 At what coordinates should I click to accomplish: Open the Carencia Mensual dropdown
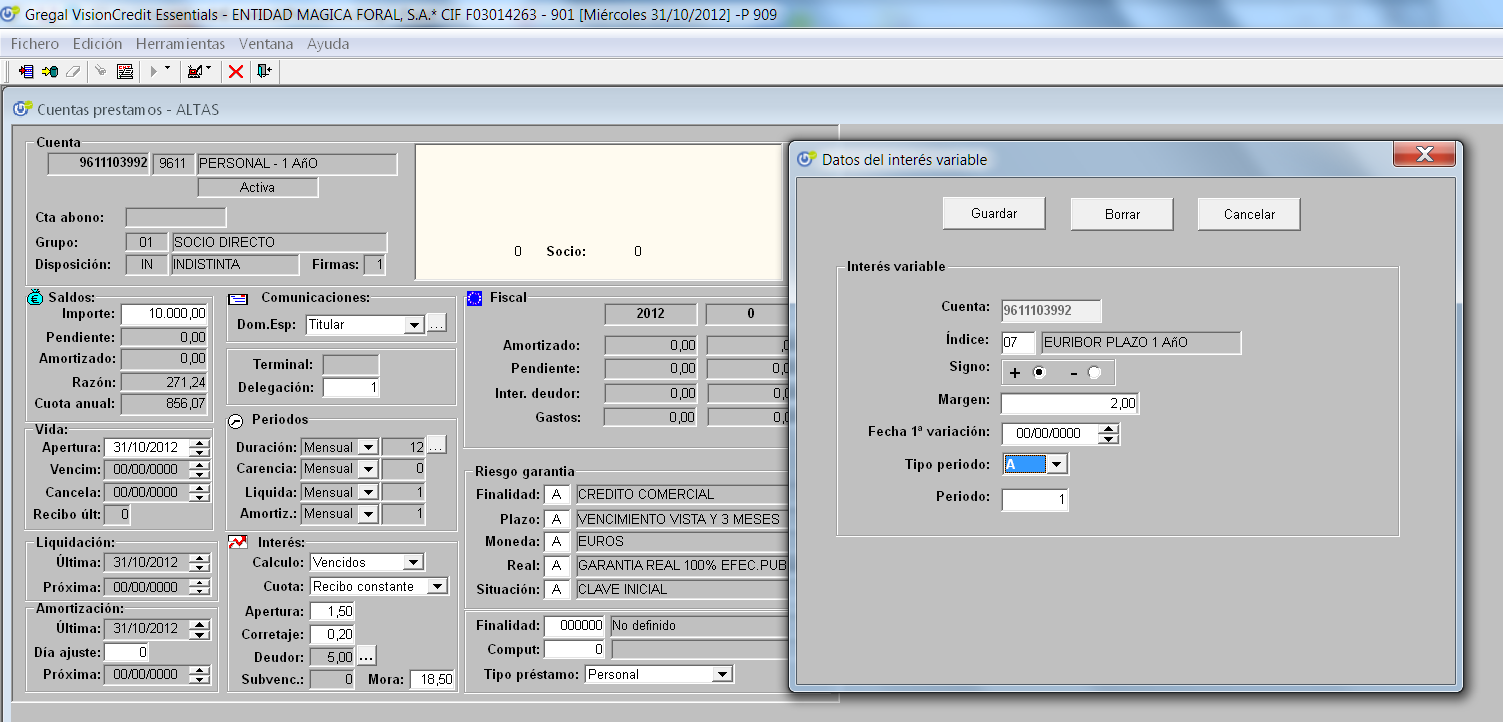[368, 469]
